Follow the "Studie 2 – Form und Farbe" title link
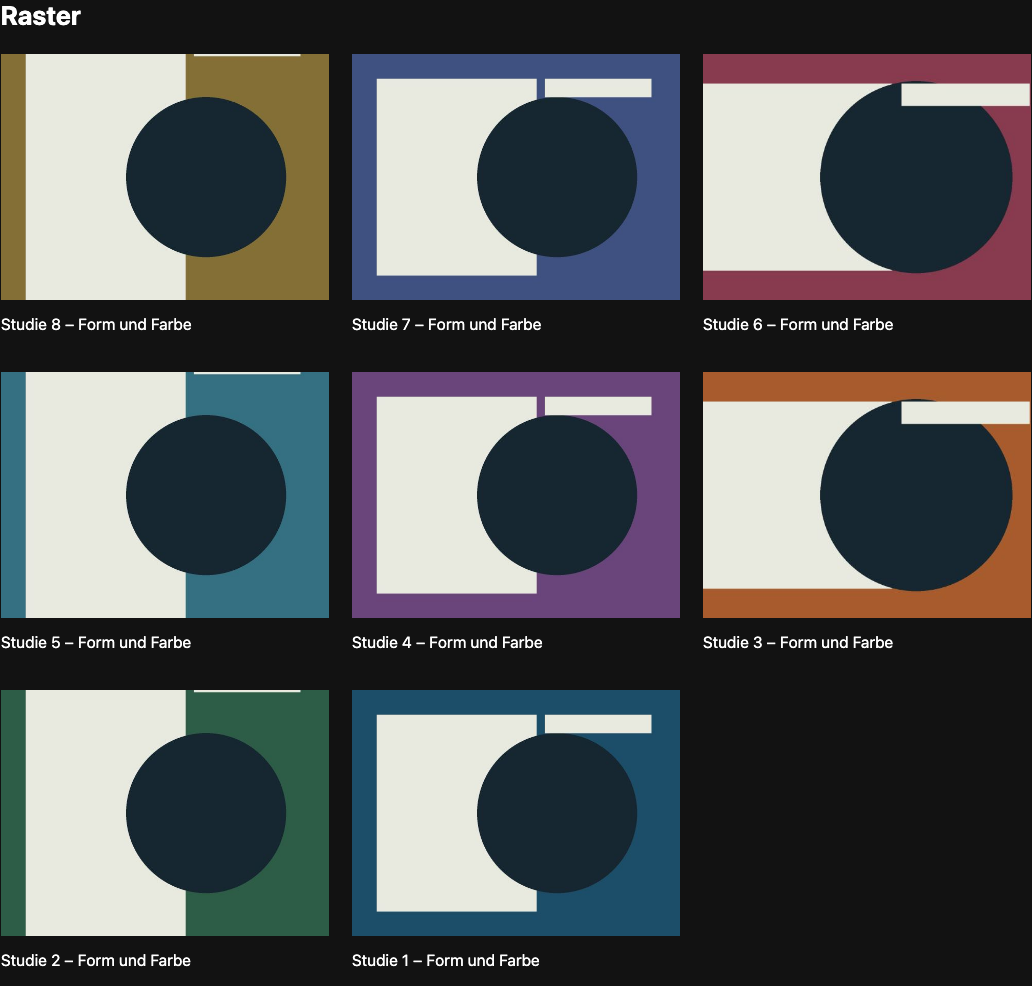 [96, 960]
